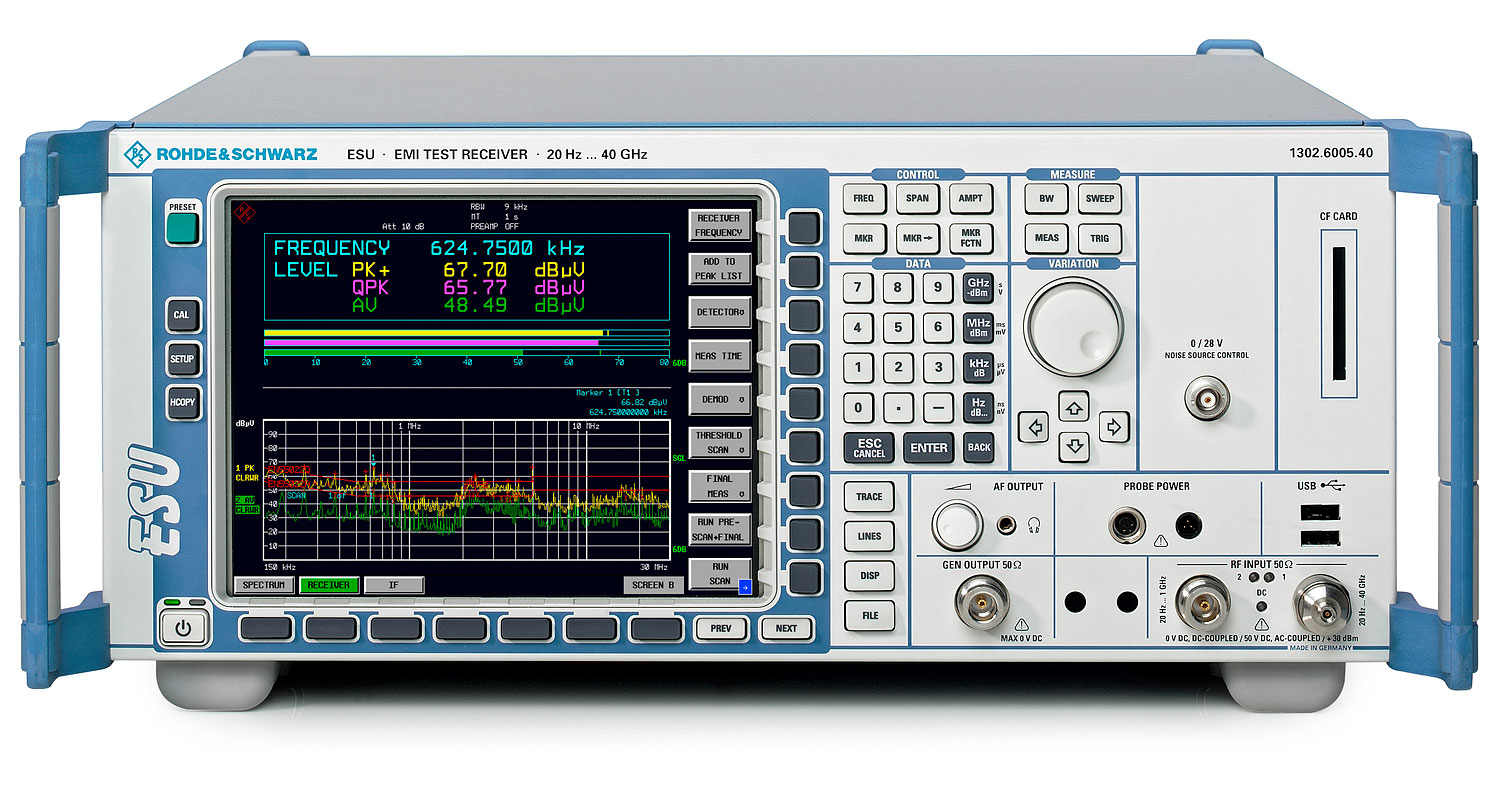Click the noise source control BNC connector

[x=1206, y=400]
